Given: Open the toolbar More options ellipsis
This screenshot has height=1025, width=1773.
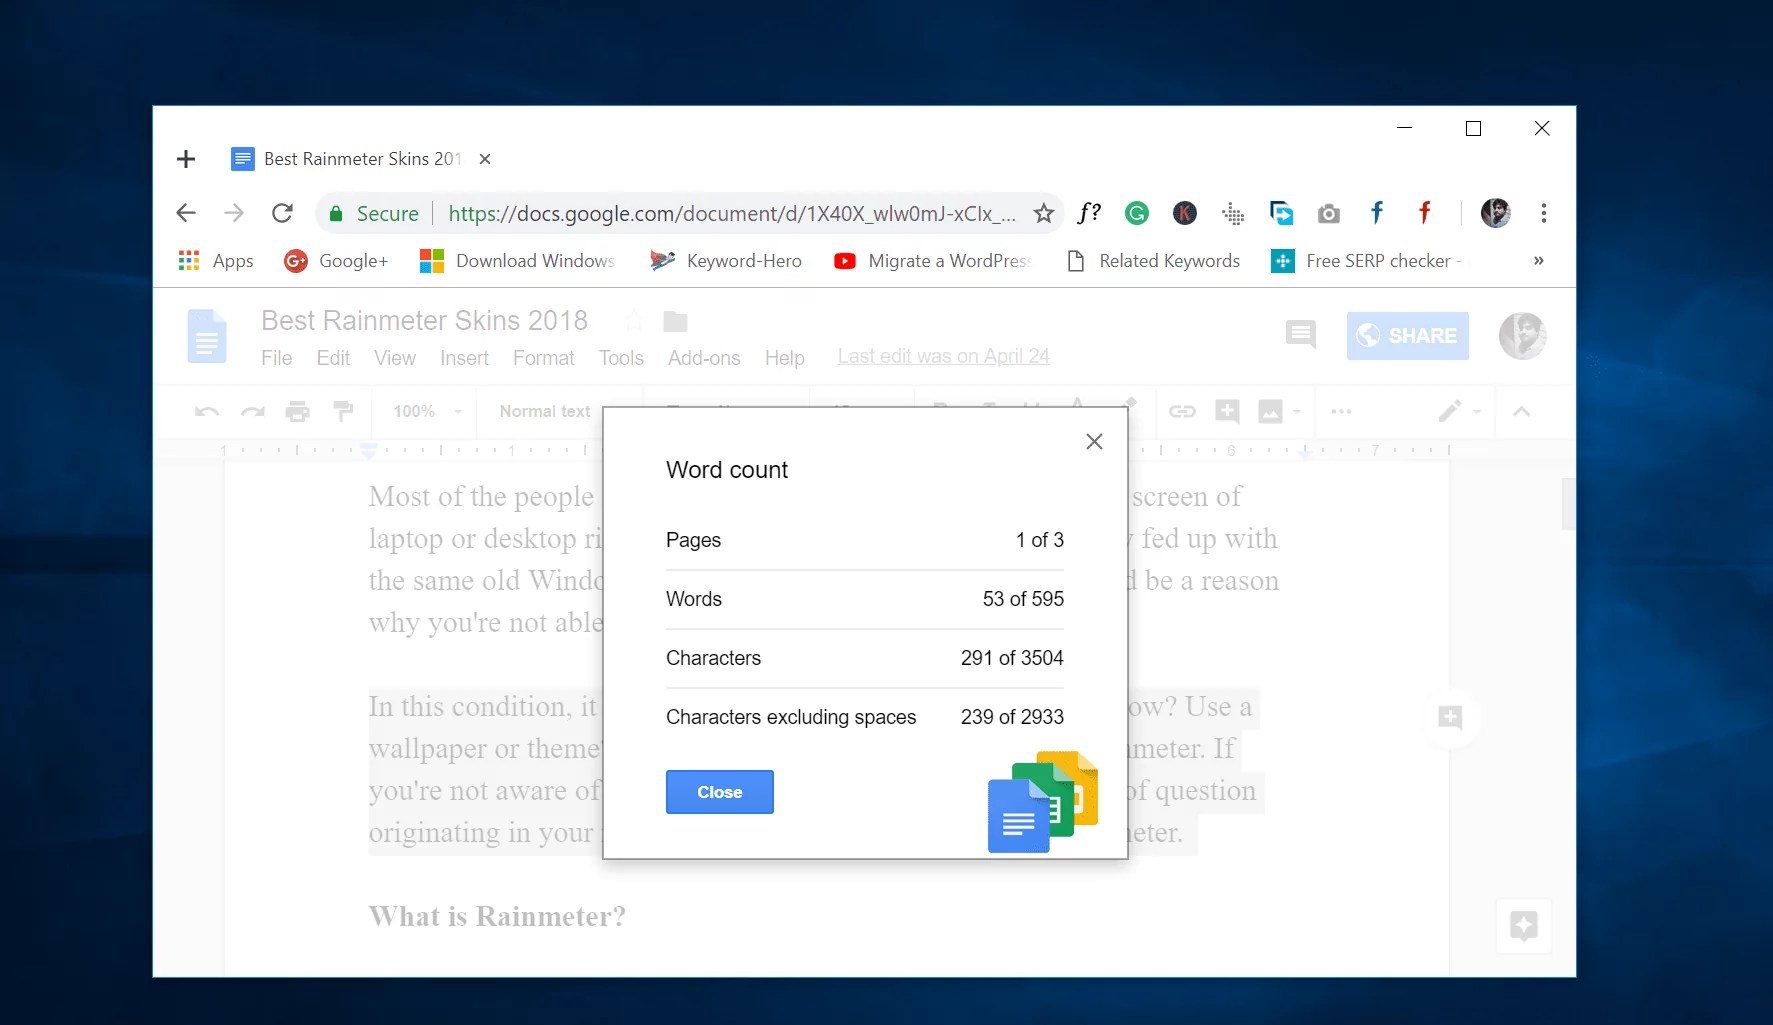Looking at the screenshot, I should (1342, 412).
